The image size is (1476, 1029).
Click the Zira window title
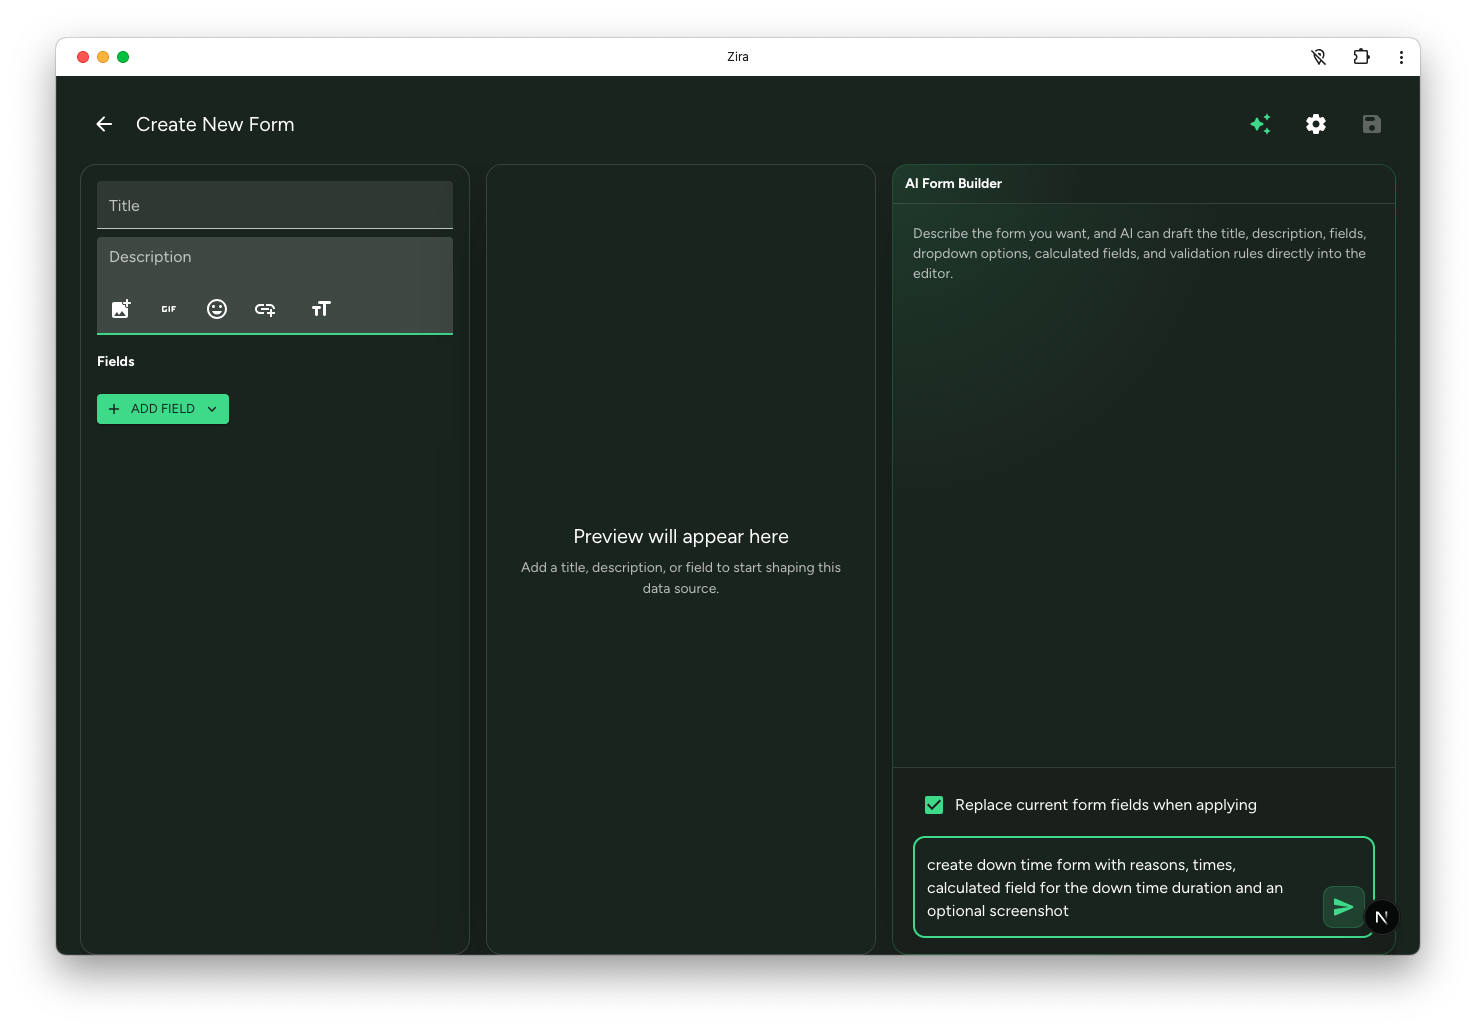click(x=738, y=57)
